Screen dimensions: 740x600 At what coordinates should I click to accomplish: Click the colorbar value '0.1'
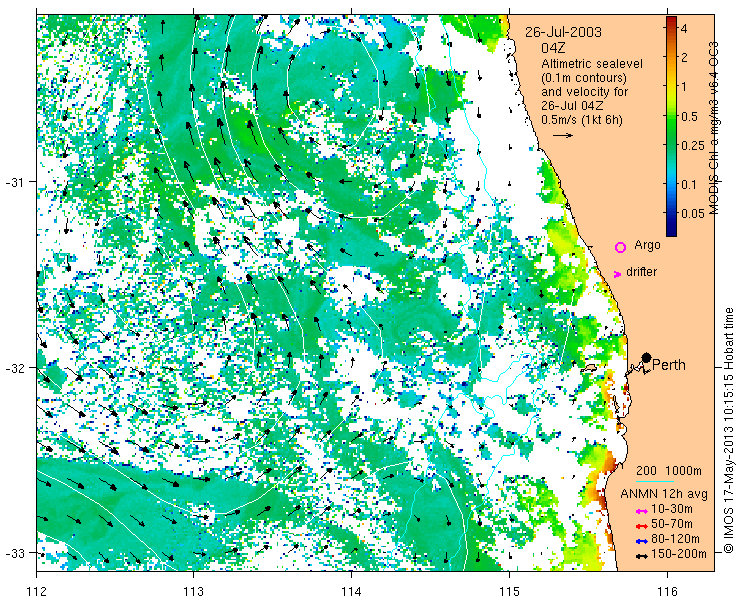click(689, 184)
